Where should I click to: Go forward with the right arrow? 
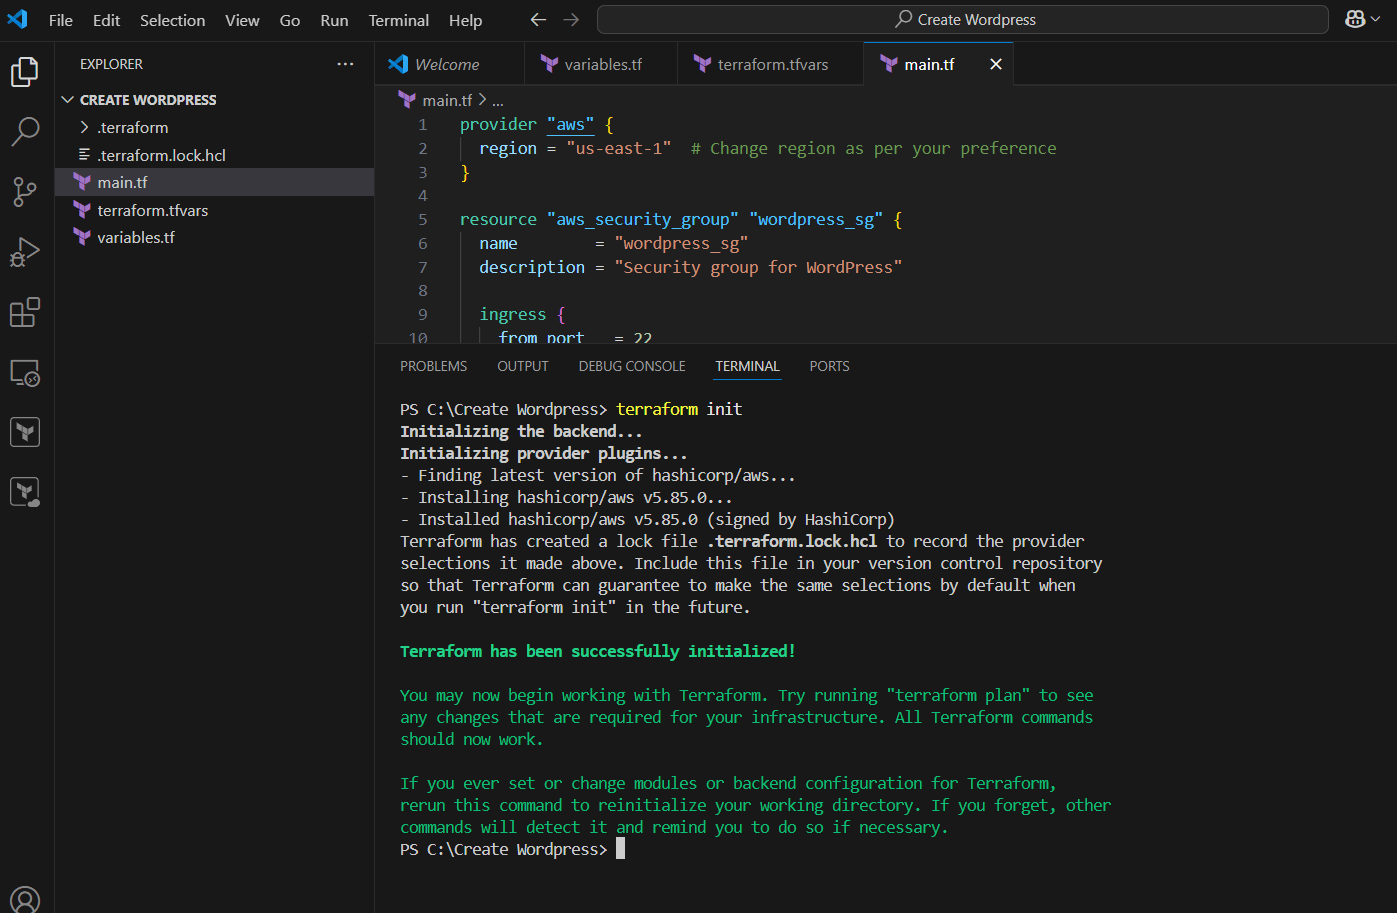pyautogui.click(x=571, y=19)
